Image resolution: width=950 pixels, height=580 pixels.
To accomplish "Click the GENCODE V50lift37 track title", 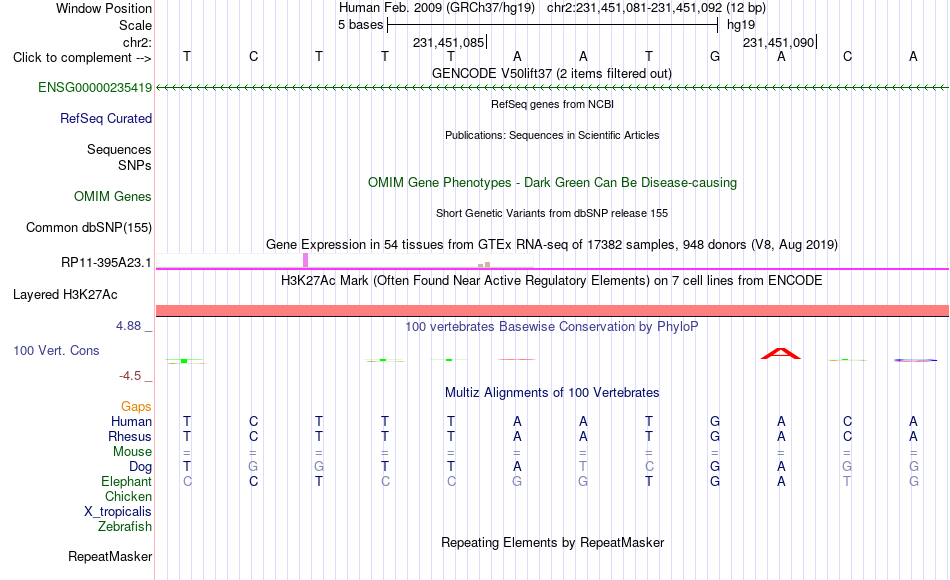I will 551,73.
